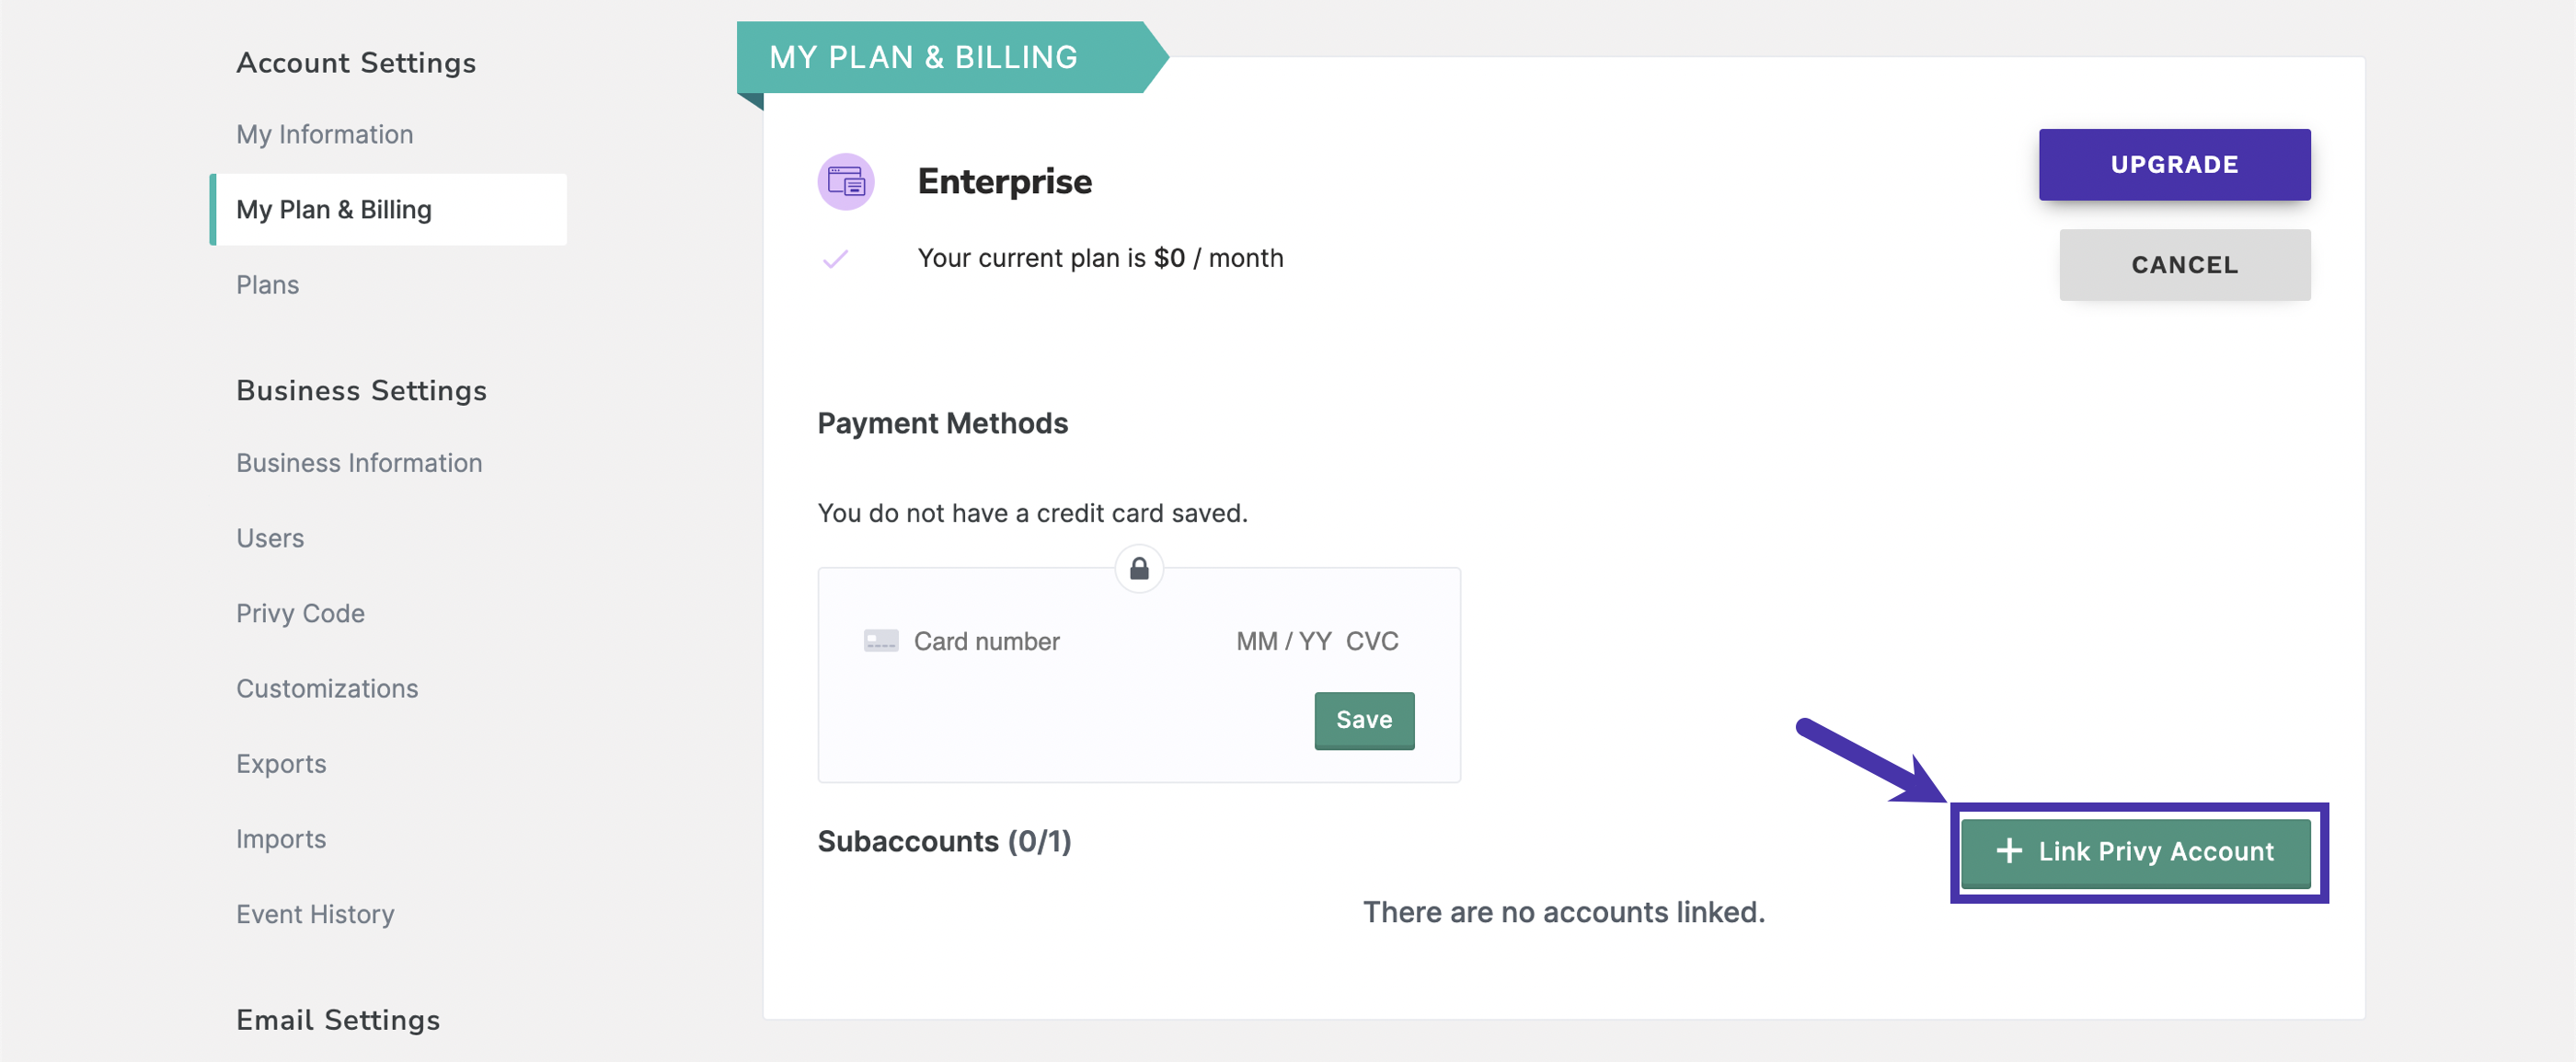
Task: Open Business Information settings
Action: (359, 463)
